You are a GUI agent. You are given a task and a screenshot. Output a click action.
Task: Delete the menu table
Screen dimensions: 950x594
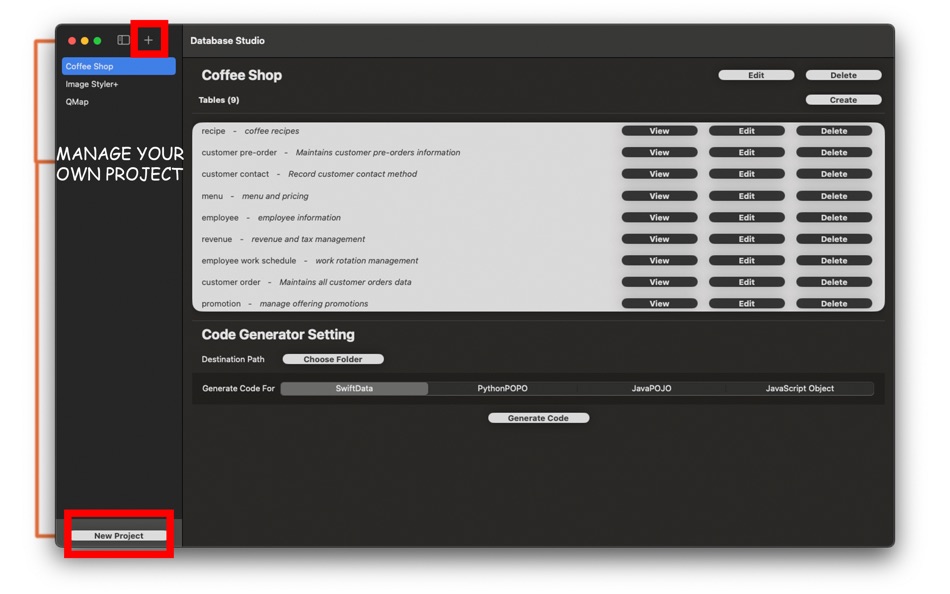pyautogui.click(x=835, y=195)
